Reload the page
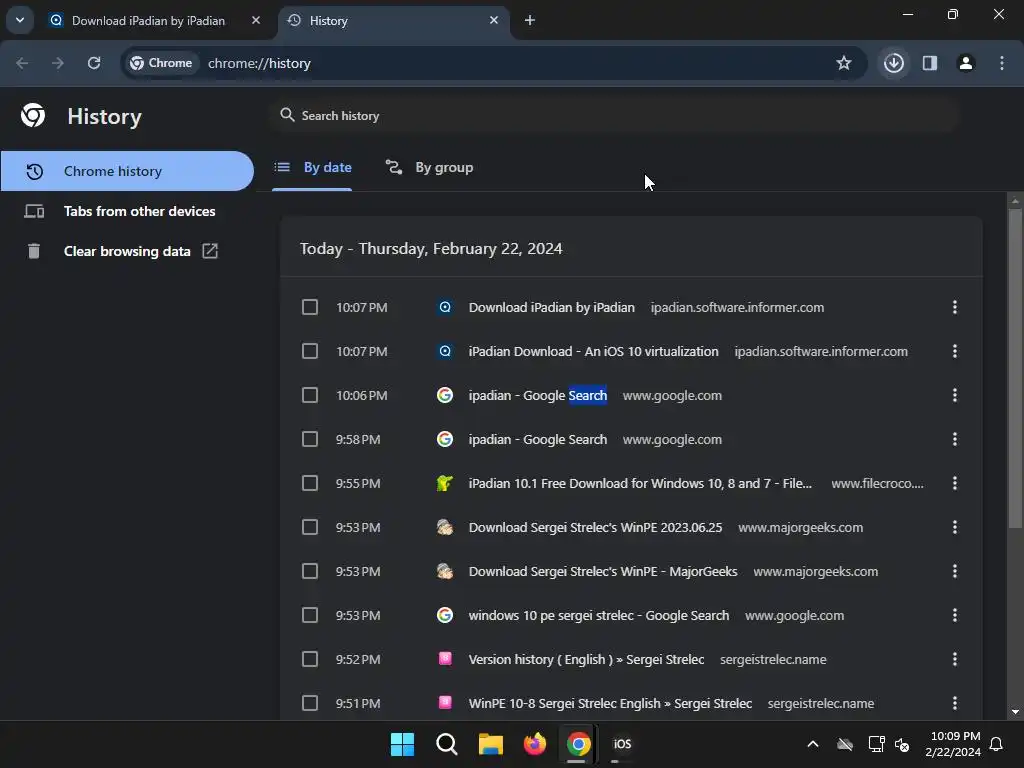 click(94, 63)
